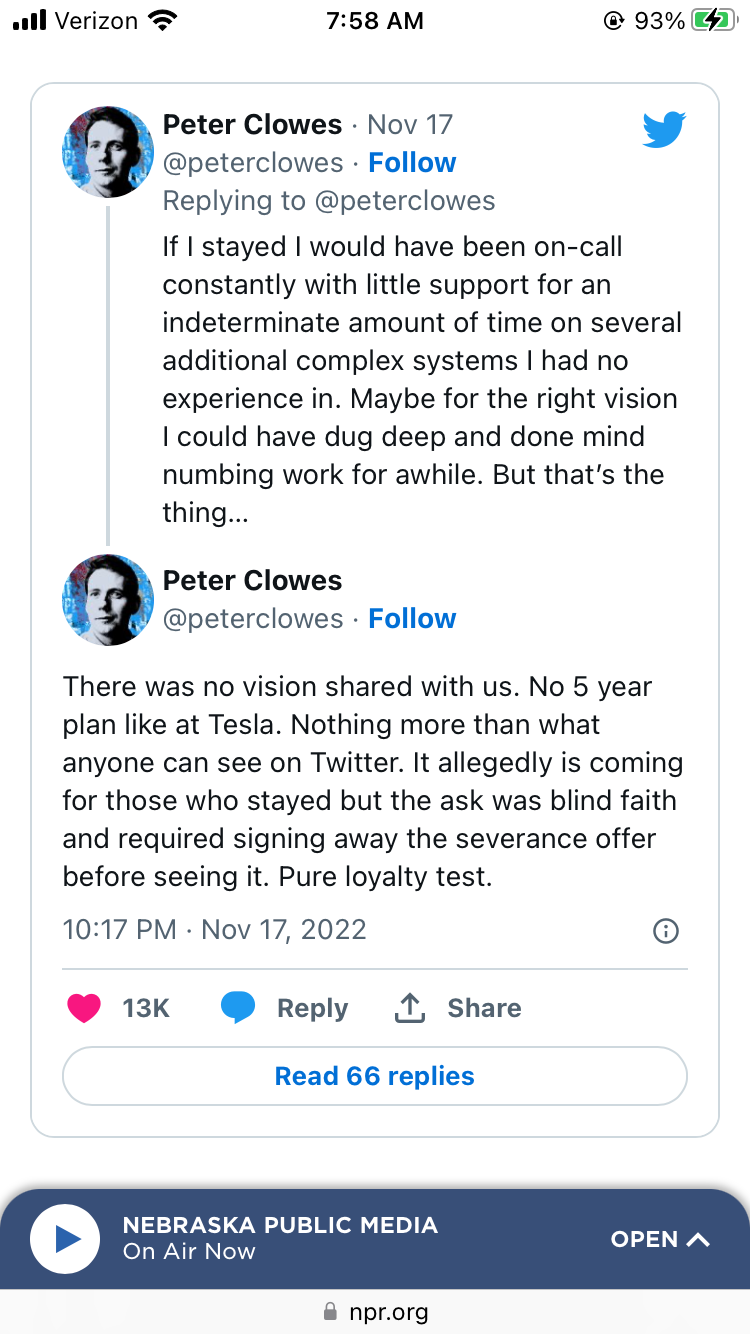Tap the npr.org address bar

click(375, 1311)
